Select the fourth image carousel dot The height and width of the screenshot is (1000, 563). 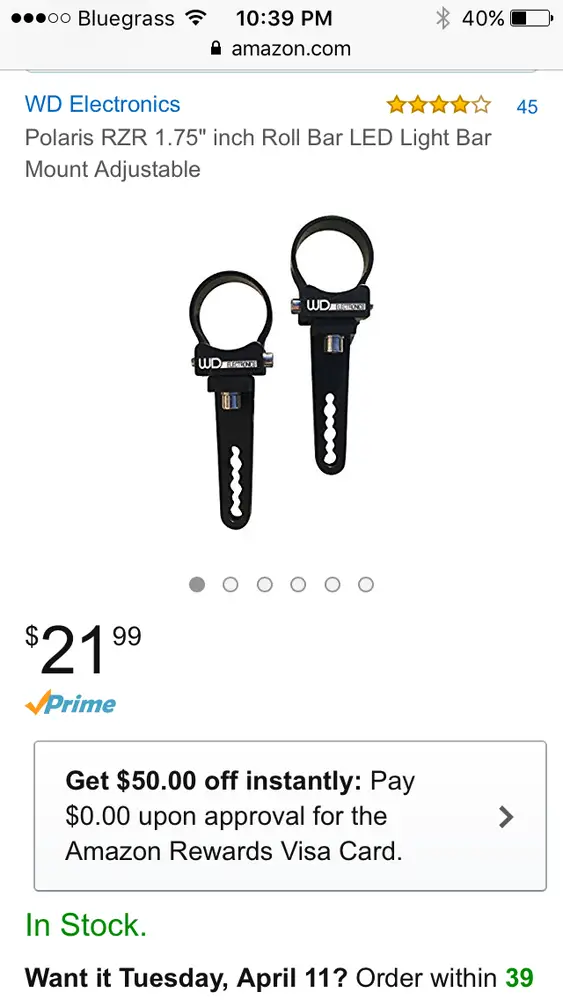[x=298, y=584]
